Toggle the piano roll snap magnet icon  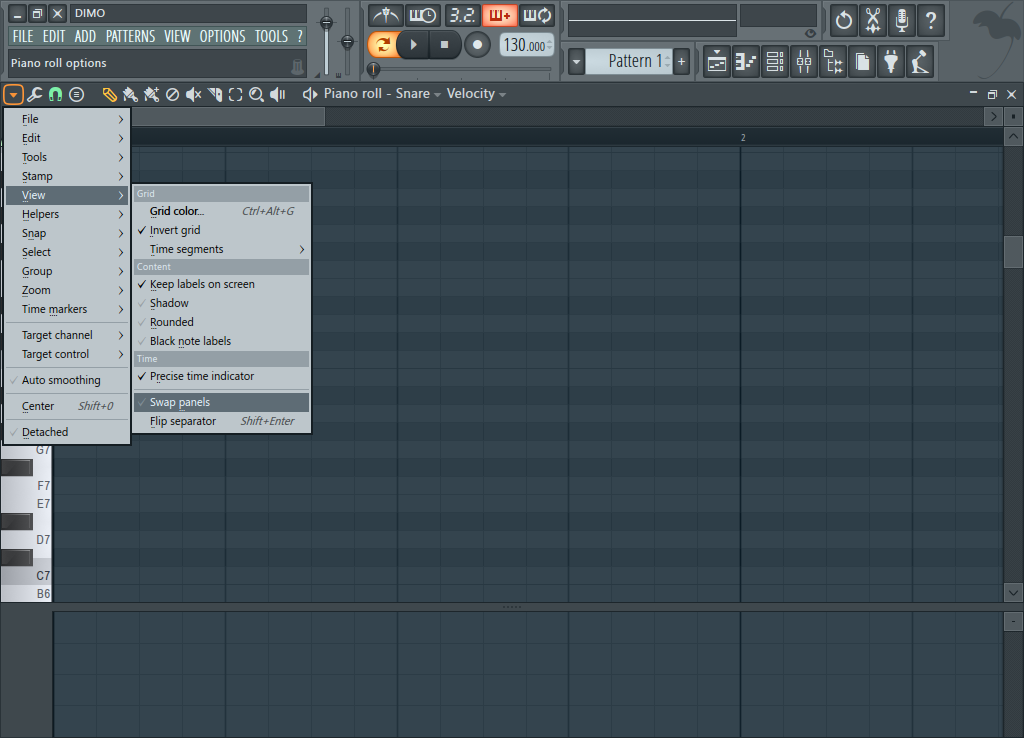click(56, 95)
